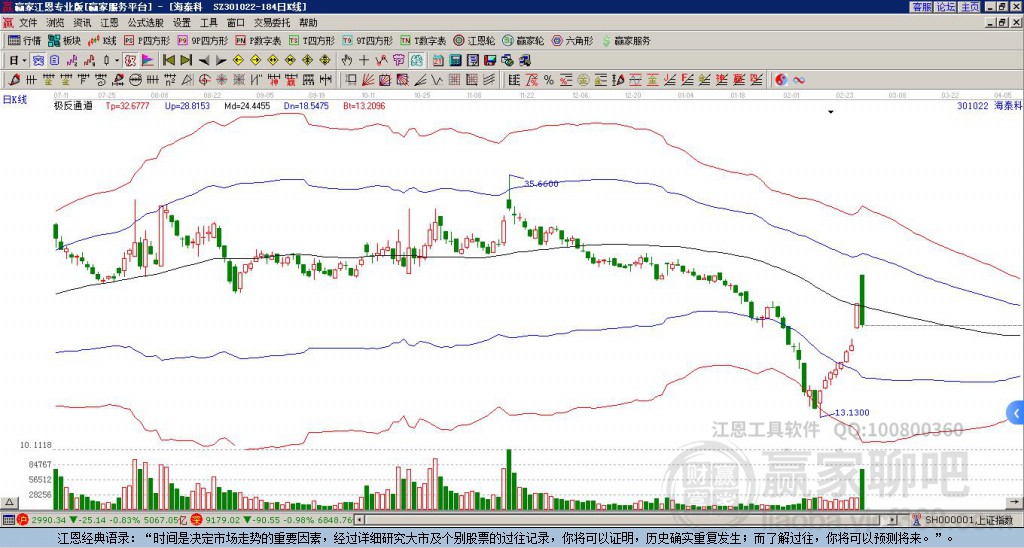Click the Shanghai index 2990.34 status value

coord(49,520)
